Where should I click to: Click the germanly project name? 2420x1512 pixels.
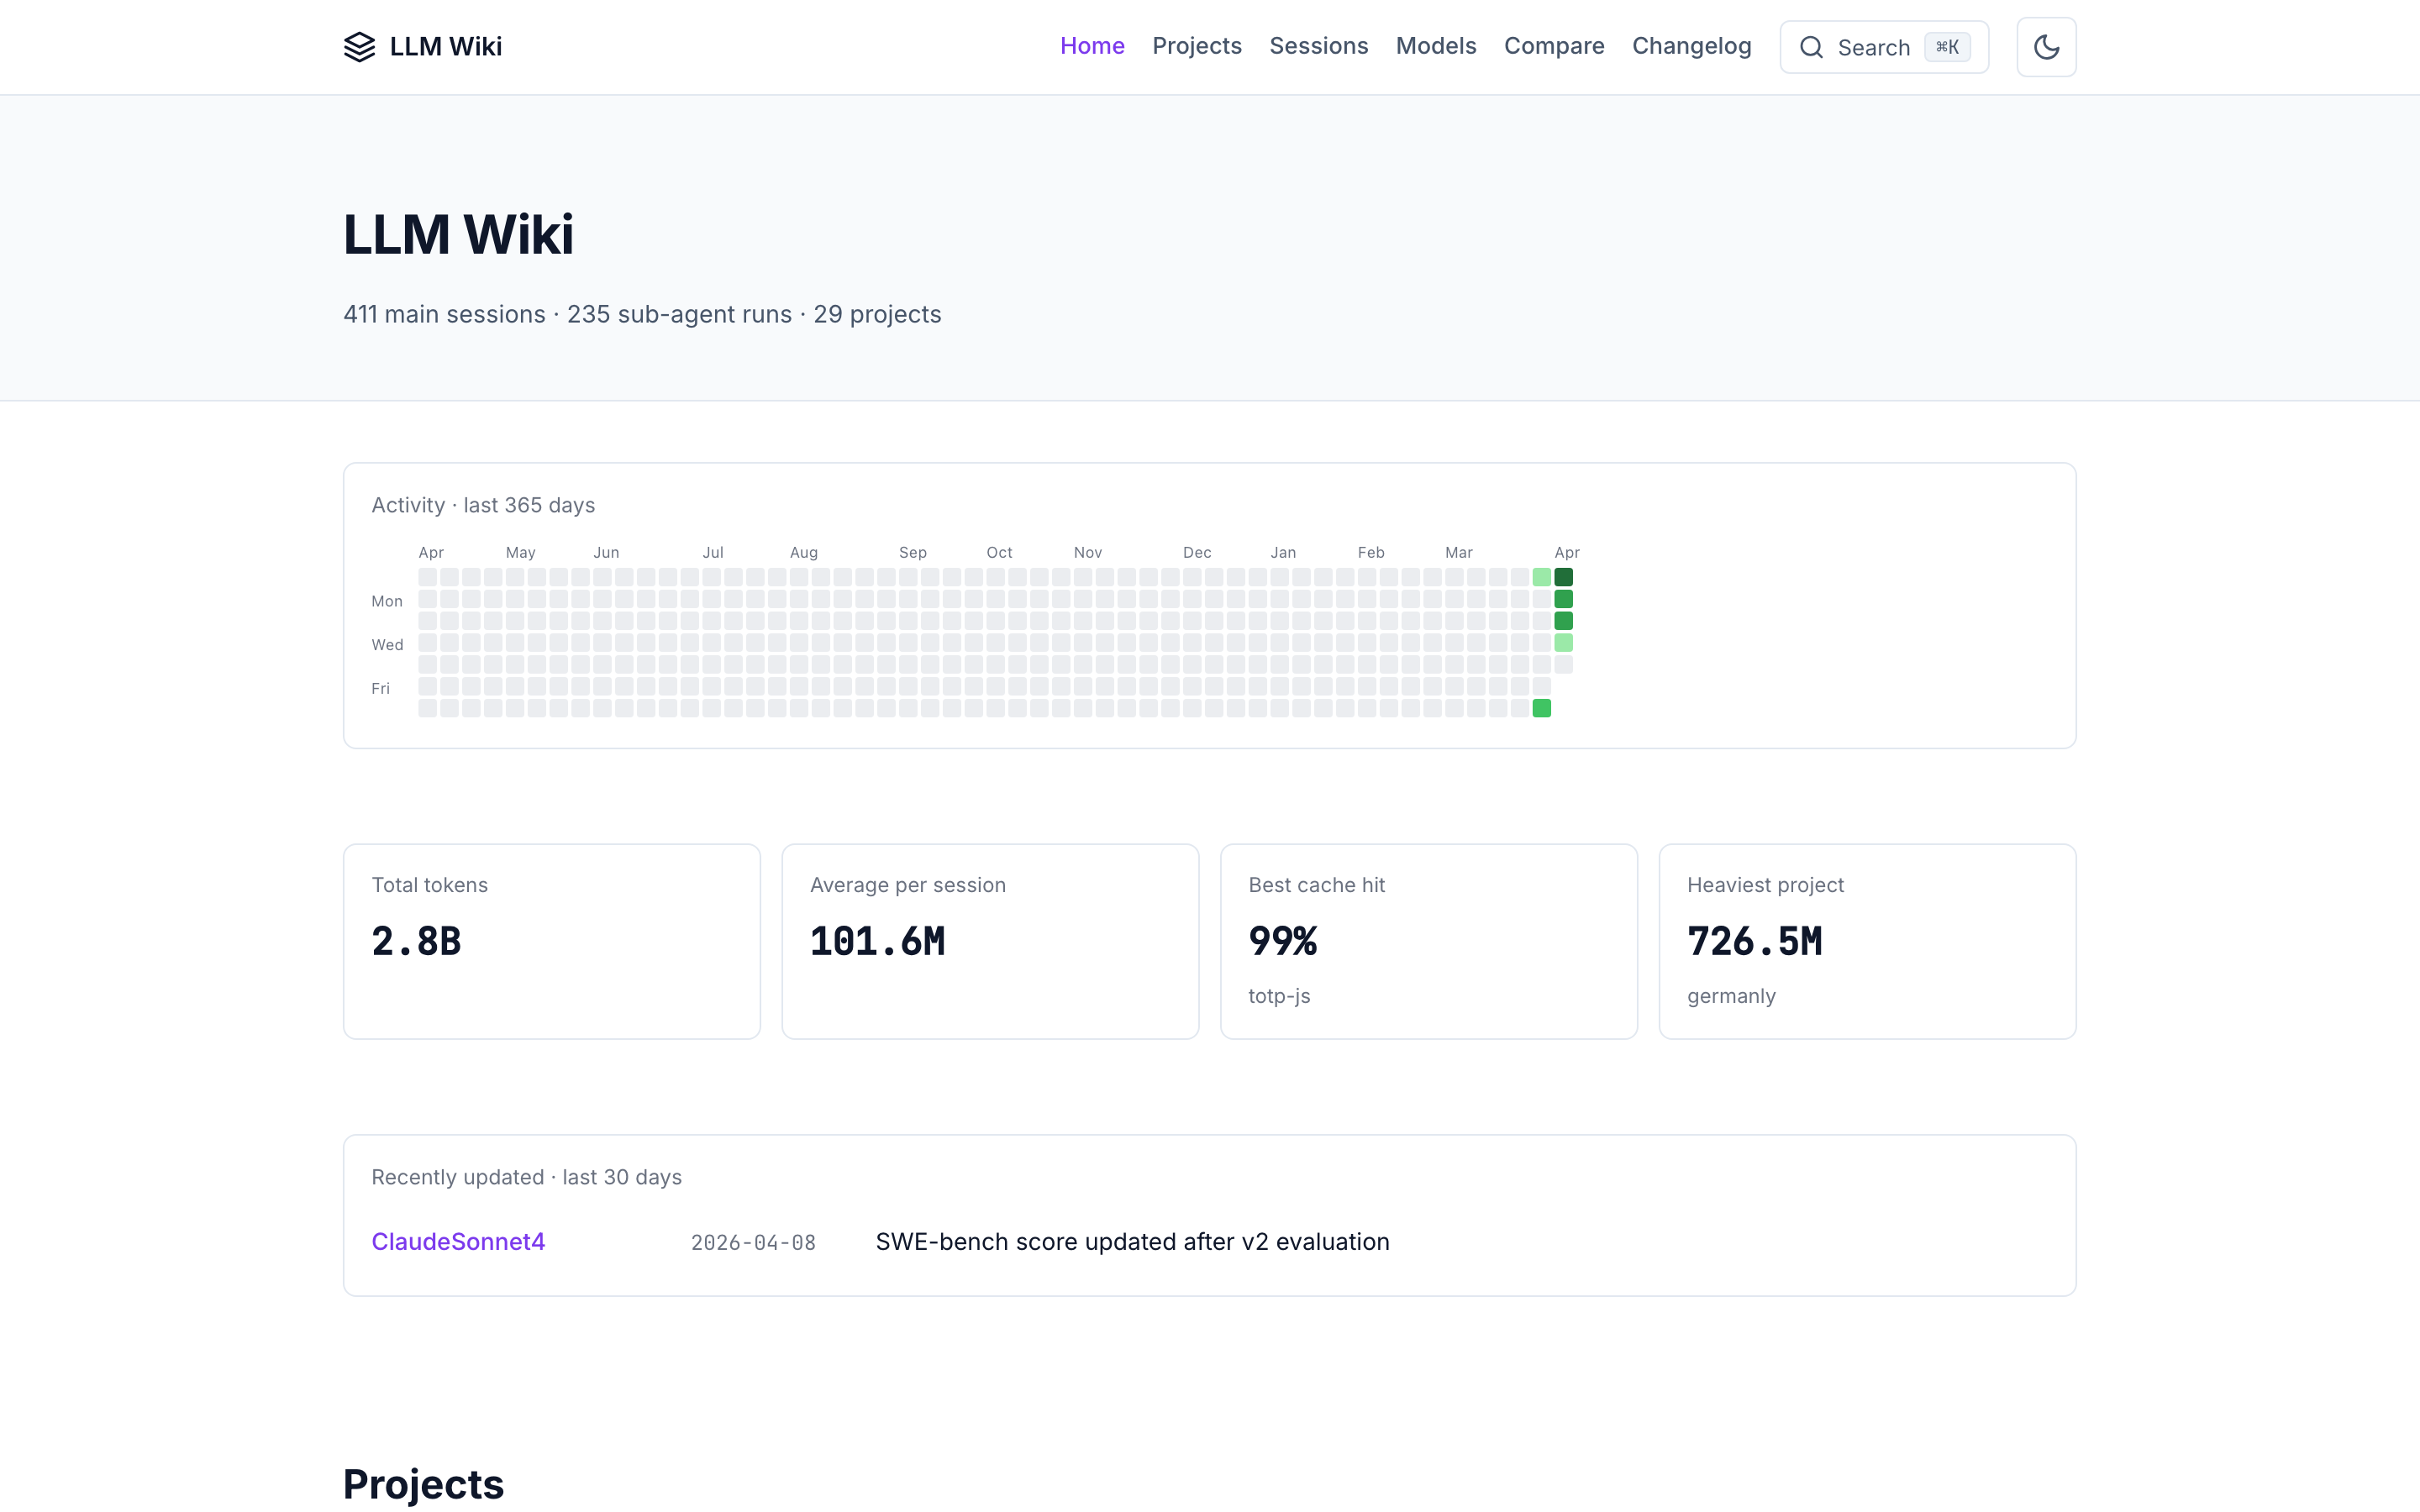pos(1730,996)
